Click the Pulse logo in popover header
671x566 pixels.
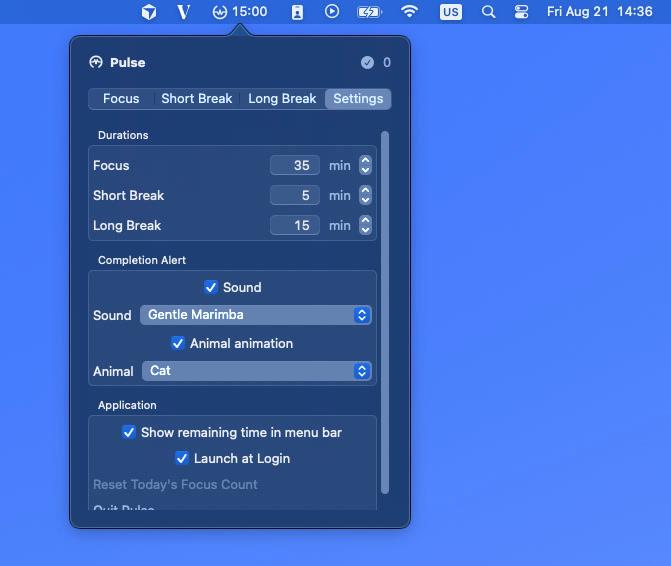click(96, 62)
